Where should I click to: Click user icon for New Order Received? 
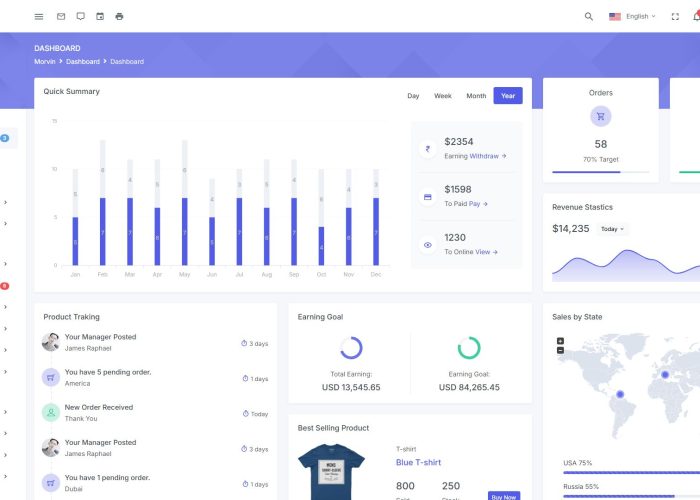tap(51, 412)
